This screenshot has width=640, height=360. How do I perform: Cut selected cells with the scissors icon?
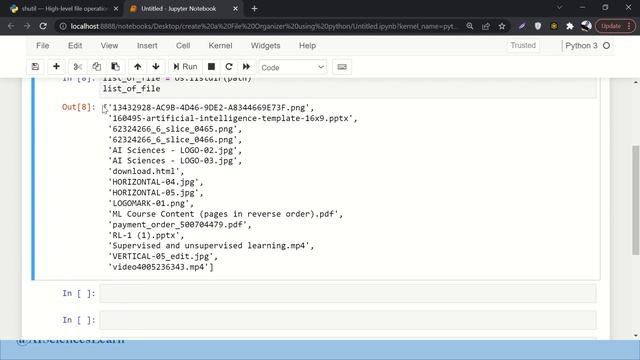[x=78, y=67]
